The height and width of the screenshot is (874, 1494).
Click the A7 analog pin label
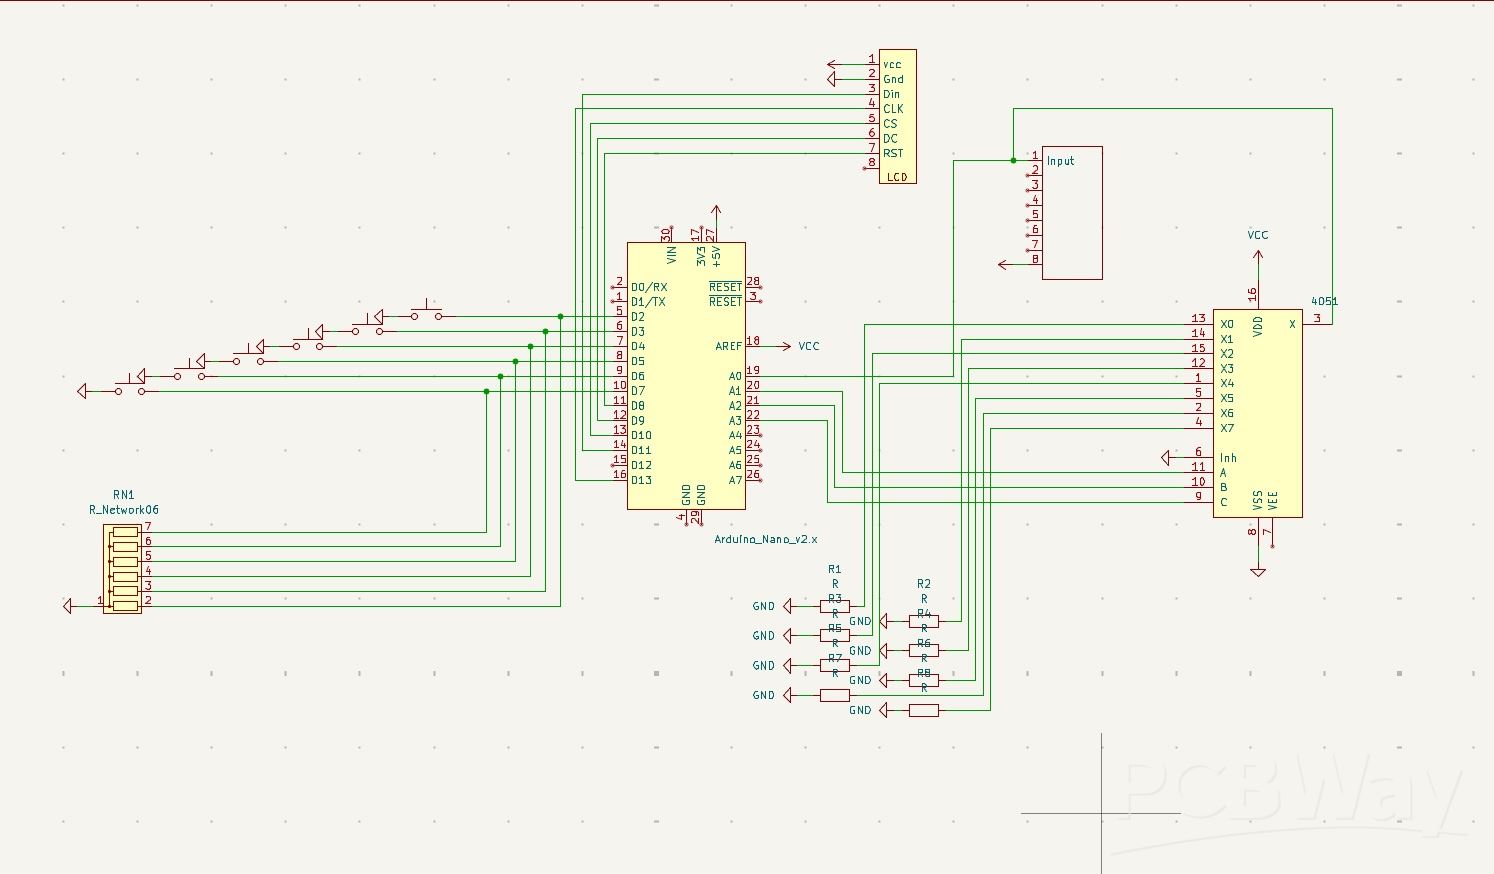(736, 480)
